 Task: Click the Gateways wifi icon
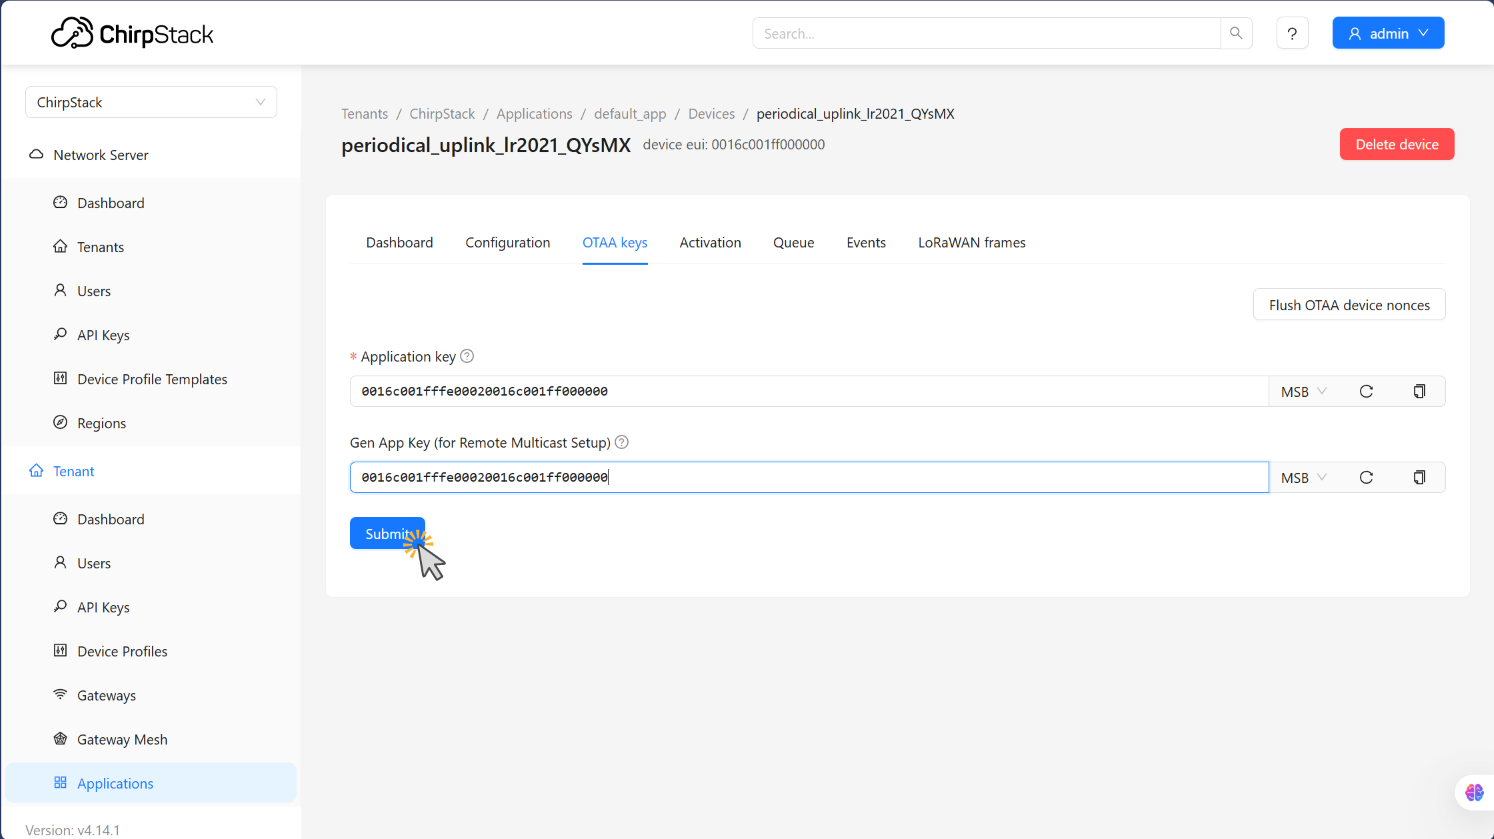coord(60,694)
